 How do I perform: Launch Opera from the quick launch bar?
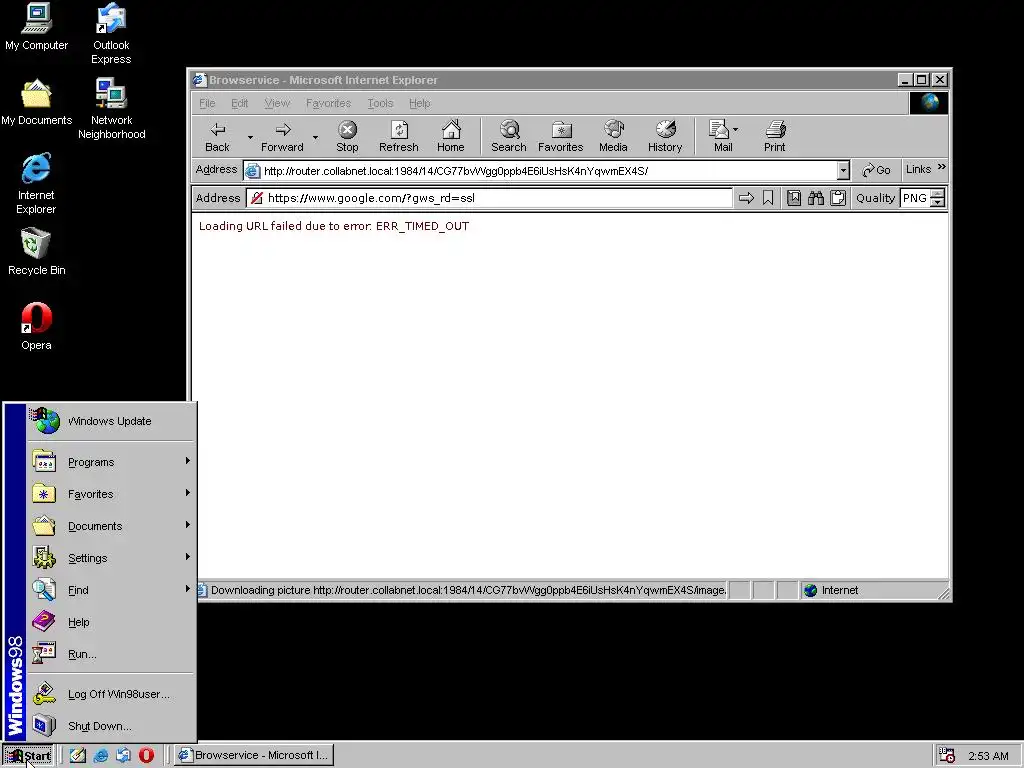tap(146, 755)
